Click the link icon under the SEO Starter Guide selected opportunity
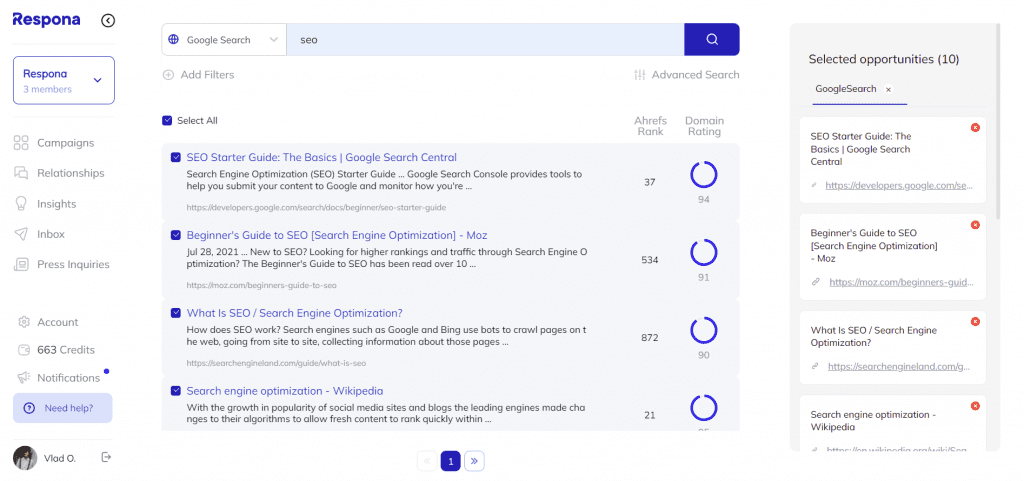 pyautogui.click(x=814, y=185)
